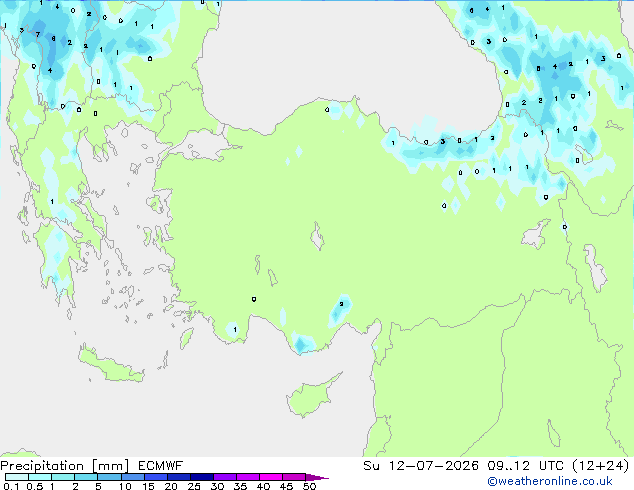Image resolution: width=634 pixels, height=490 pixels.
Task: Click the 'ECMWF' model label
Action: 161,466
